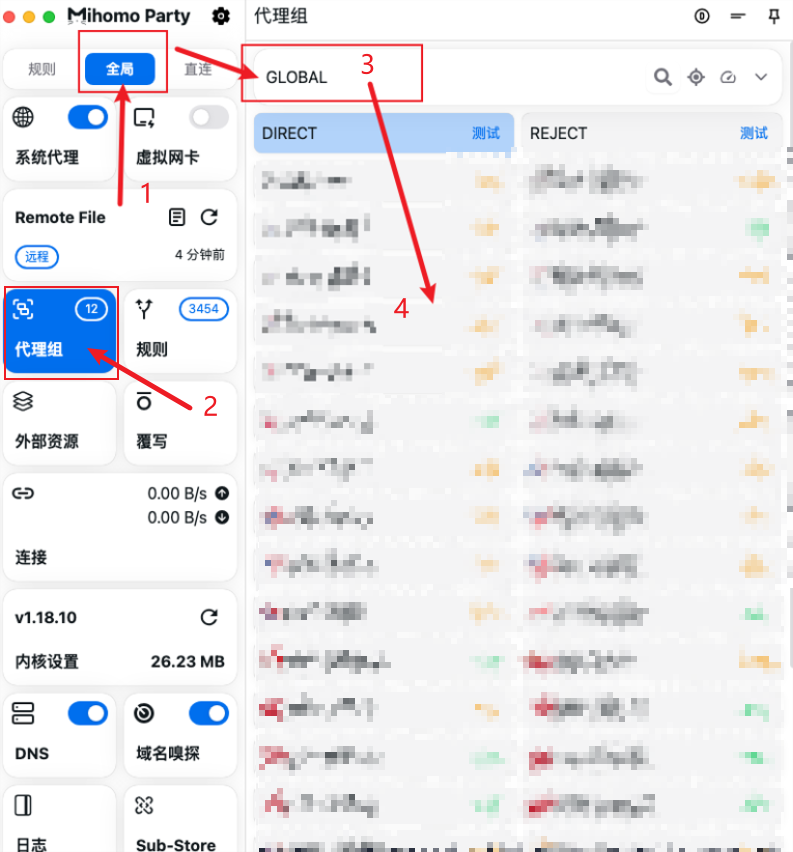Run speed test with gauge icon
This screenshot has width=793, height=852.
(x=728, y=77)
